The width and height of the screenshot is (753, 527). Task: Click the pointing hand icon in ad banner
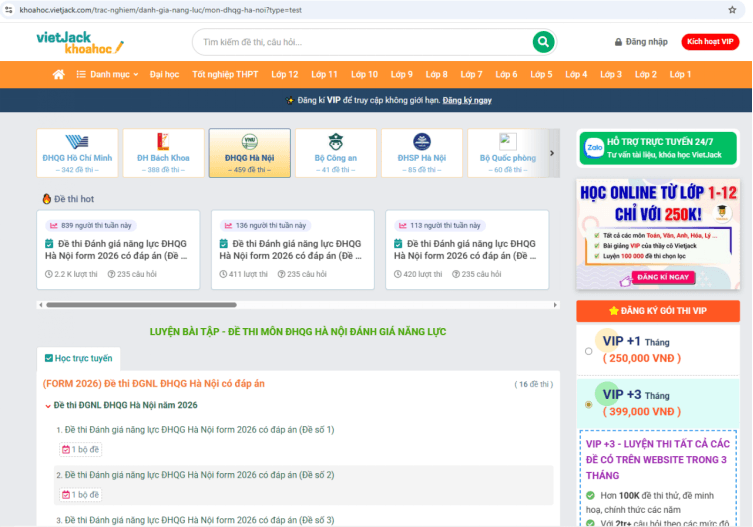point(626,281)
